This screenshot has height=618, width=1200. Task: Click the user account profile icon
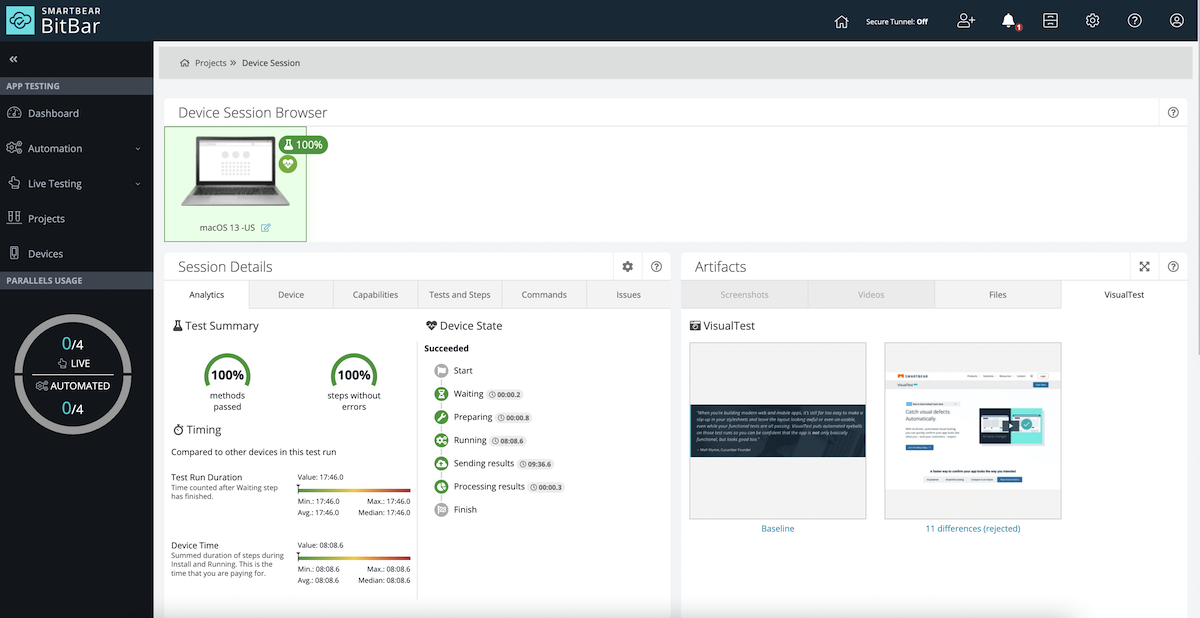point(1176,21)
